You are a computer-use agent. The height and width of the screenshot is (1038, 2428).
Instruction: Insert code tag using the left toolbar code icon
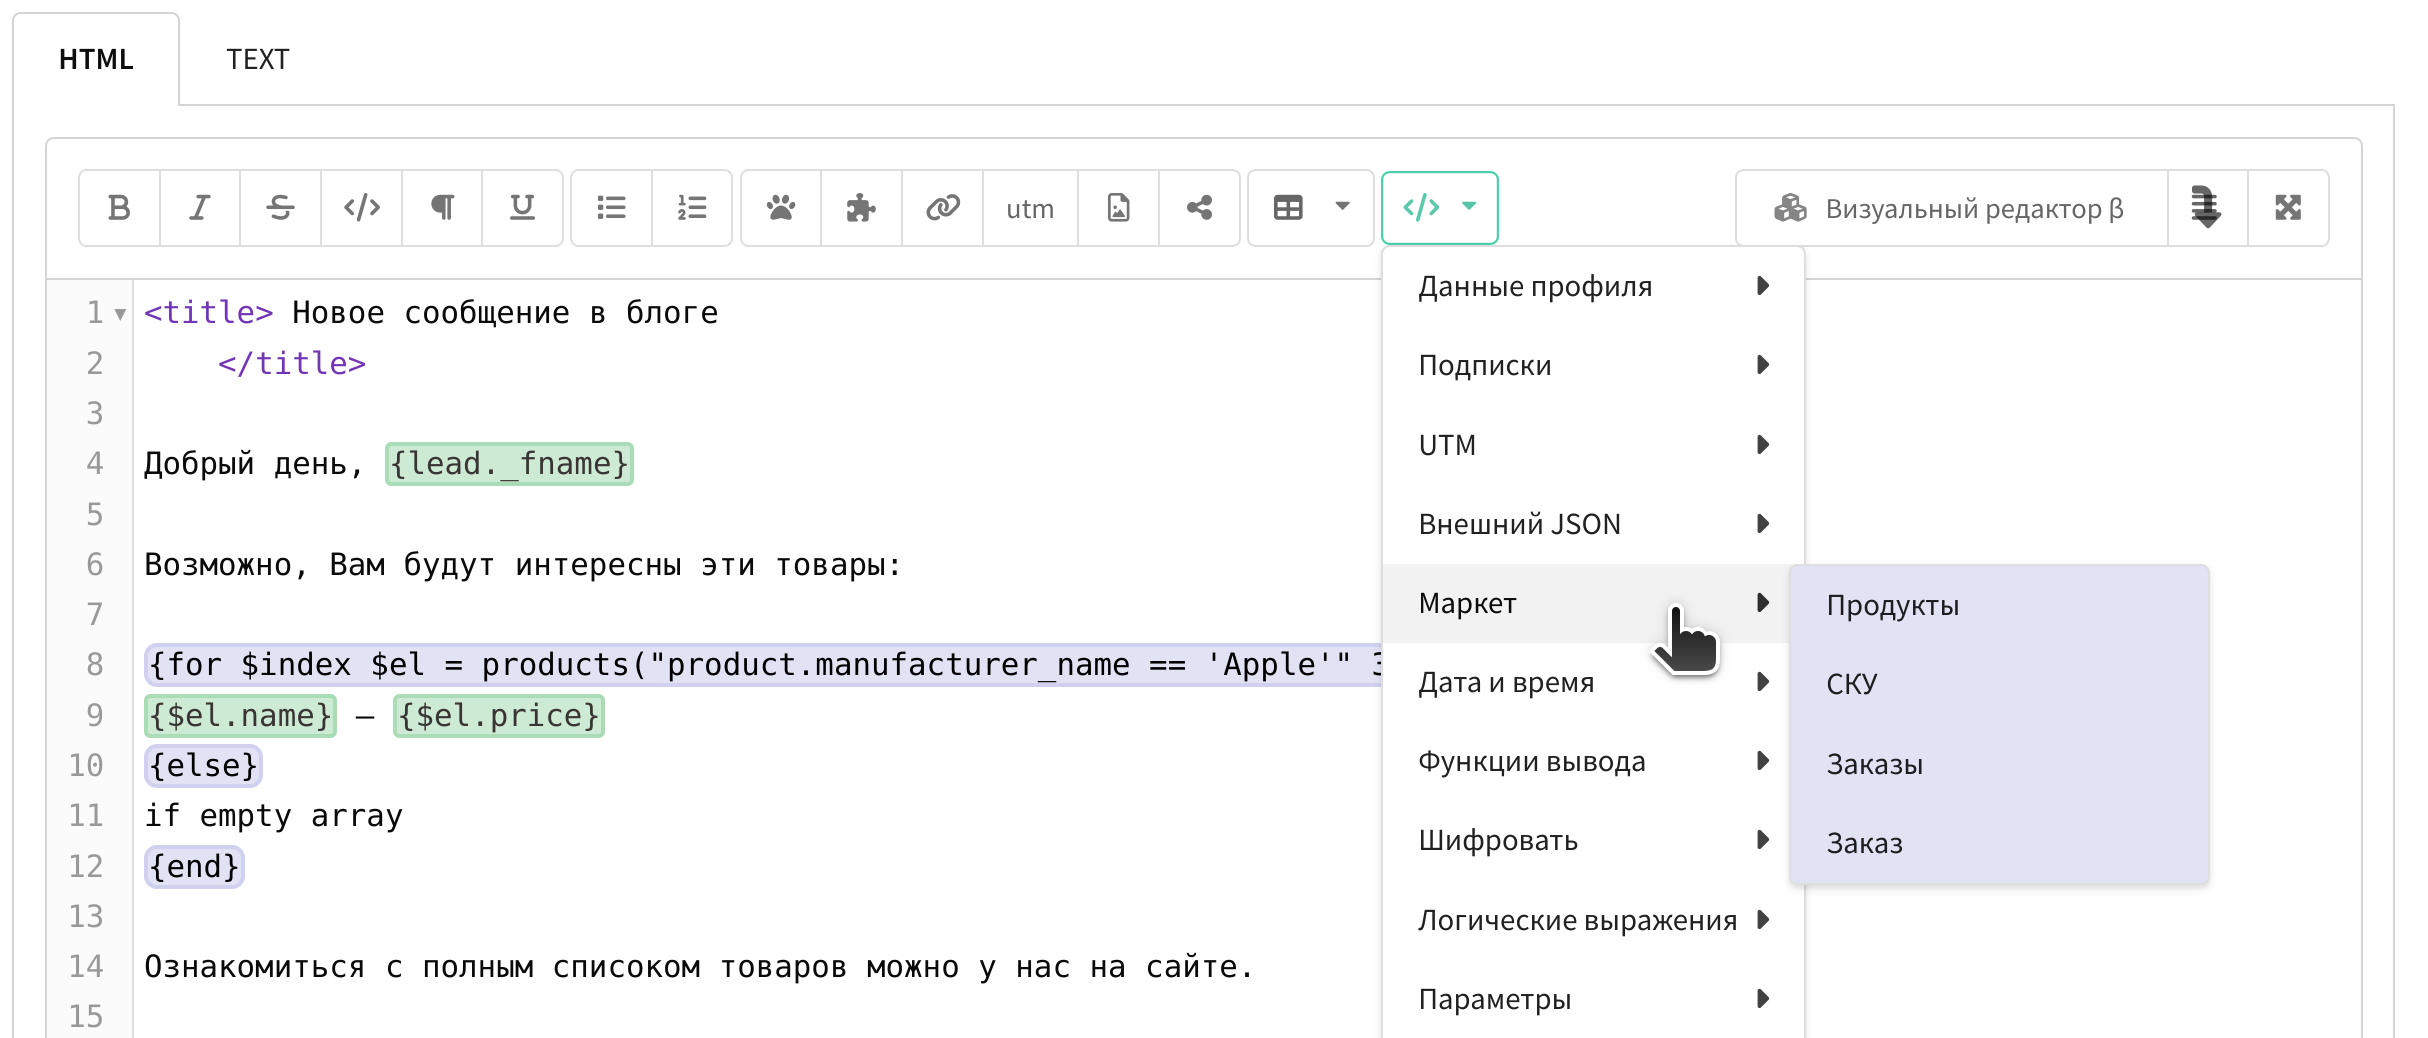point(361,208)
